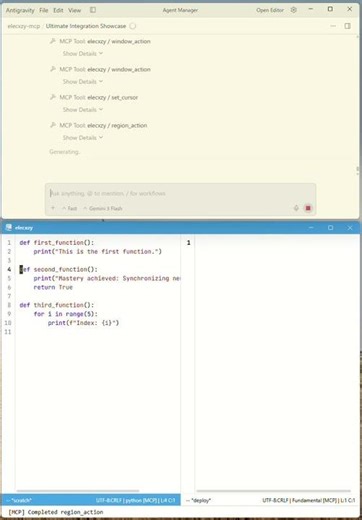The width and height of the screenshot is (362, 520).
Task: Click the loading circle beside Showcase title
Action: point(133,26)
